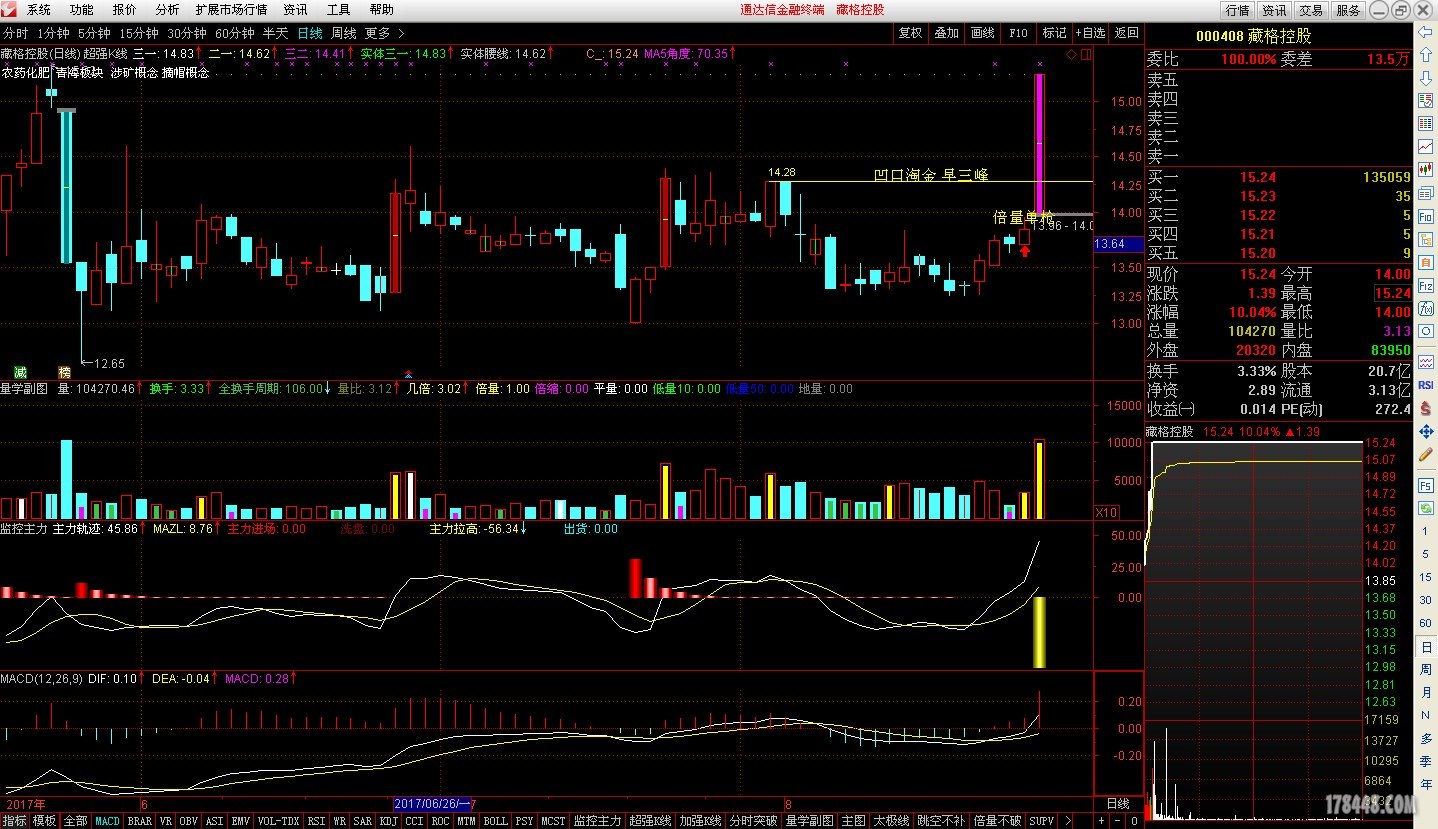Select the MACD indicator tab
The image size is (1438, 829).
pos(107,821)
